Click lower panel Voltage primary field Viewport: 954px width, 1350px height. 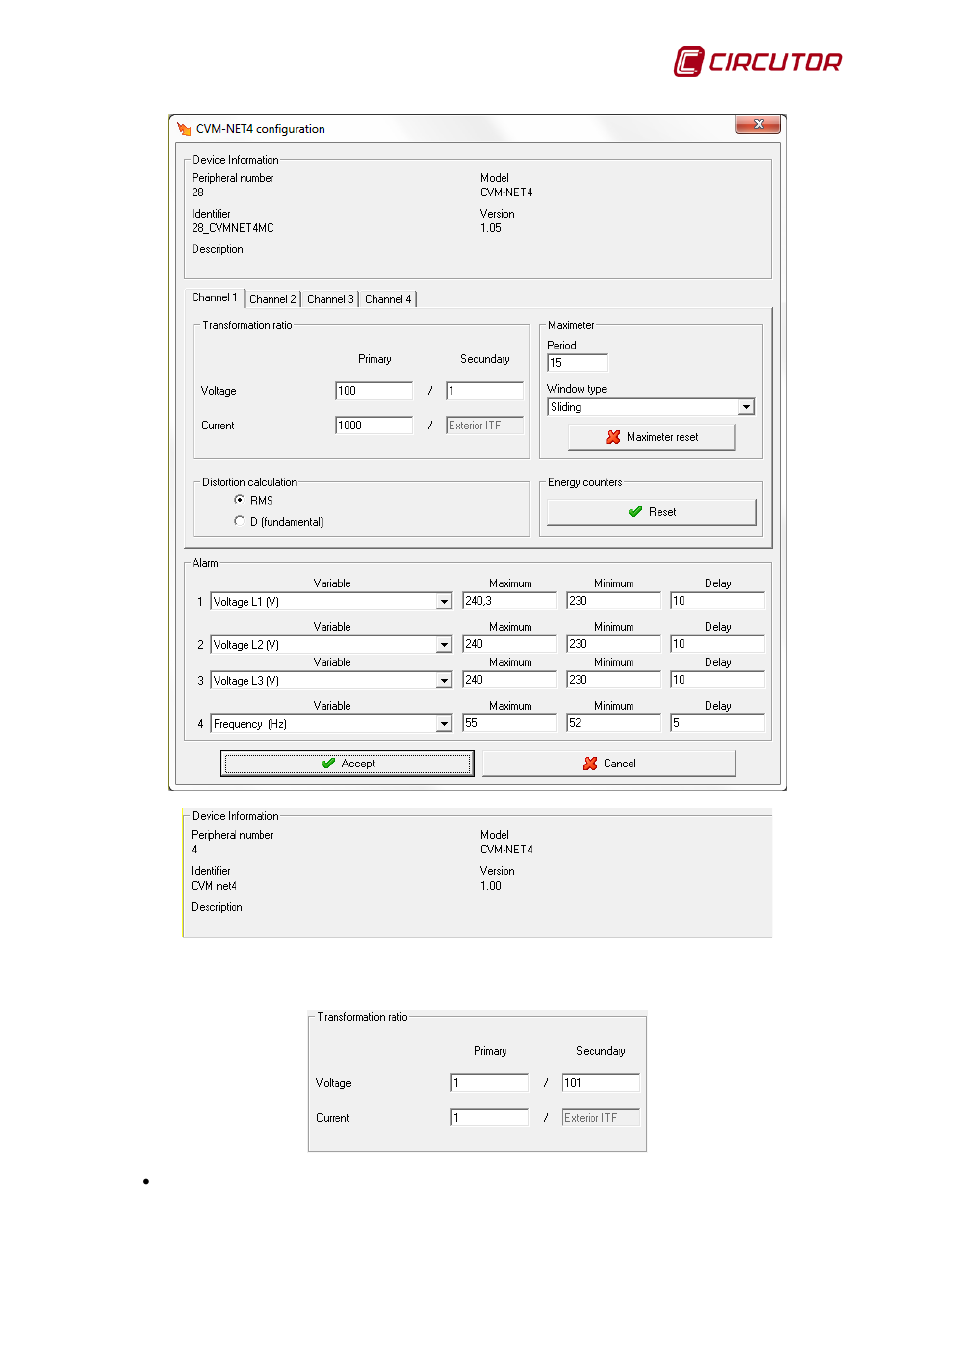490,1083
